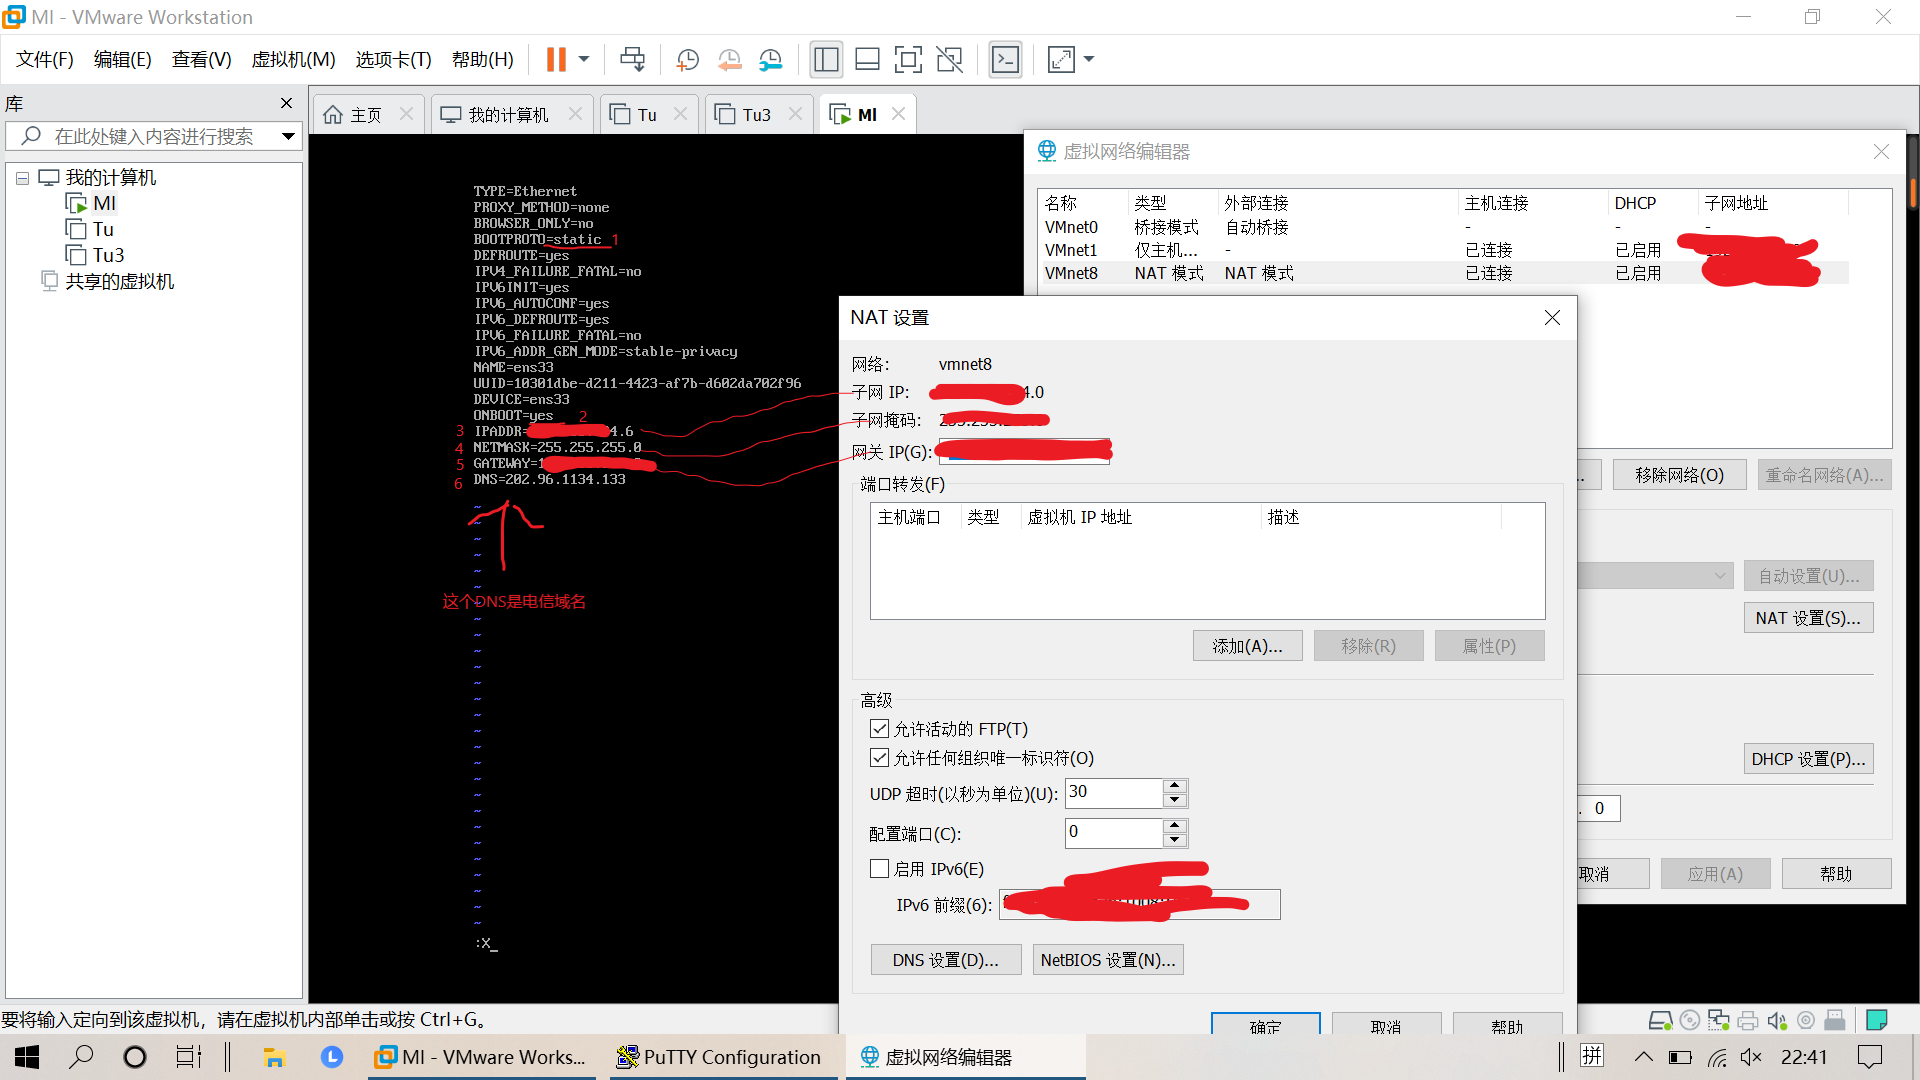Open the 虚拟机(M) menu
This screenshot has height=1080, width=1920.
[294, 60]
